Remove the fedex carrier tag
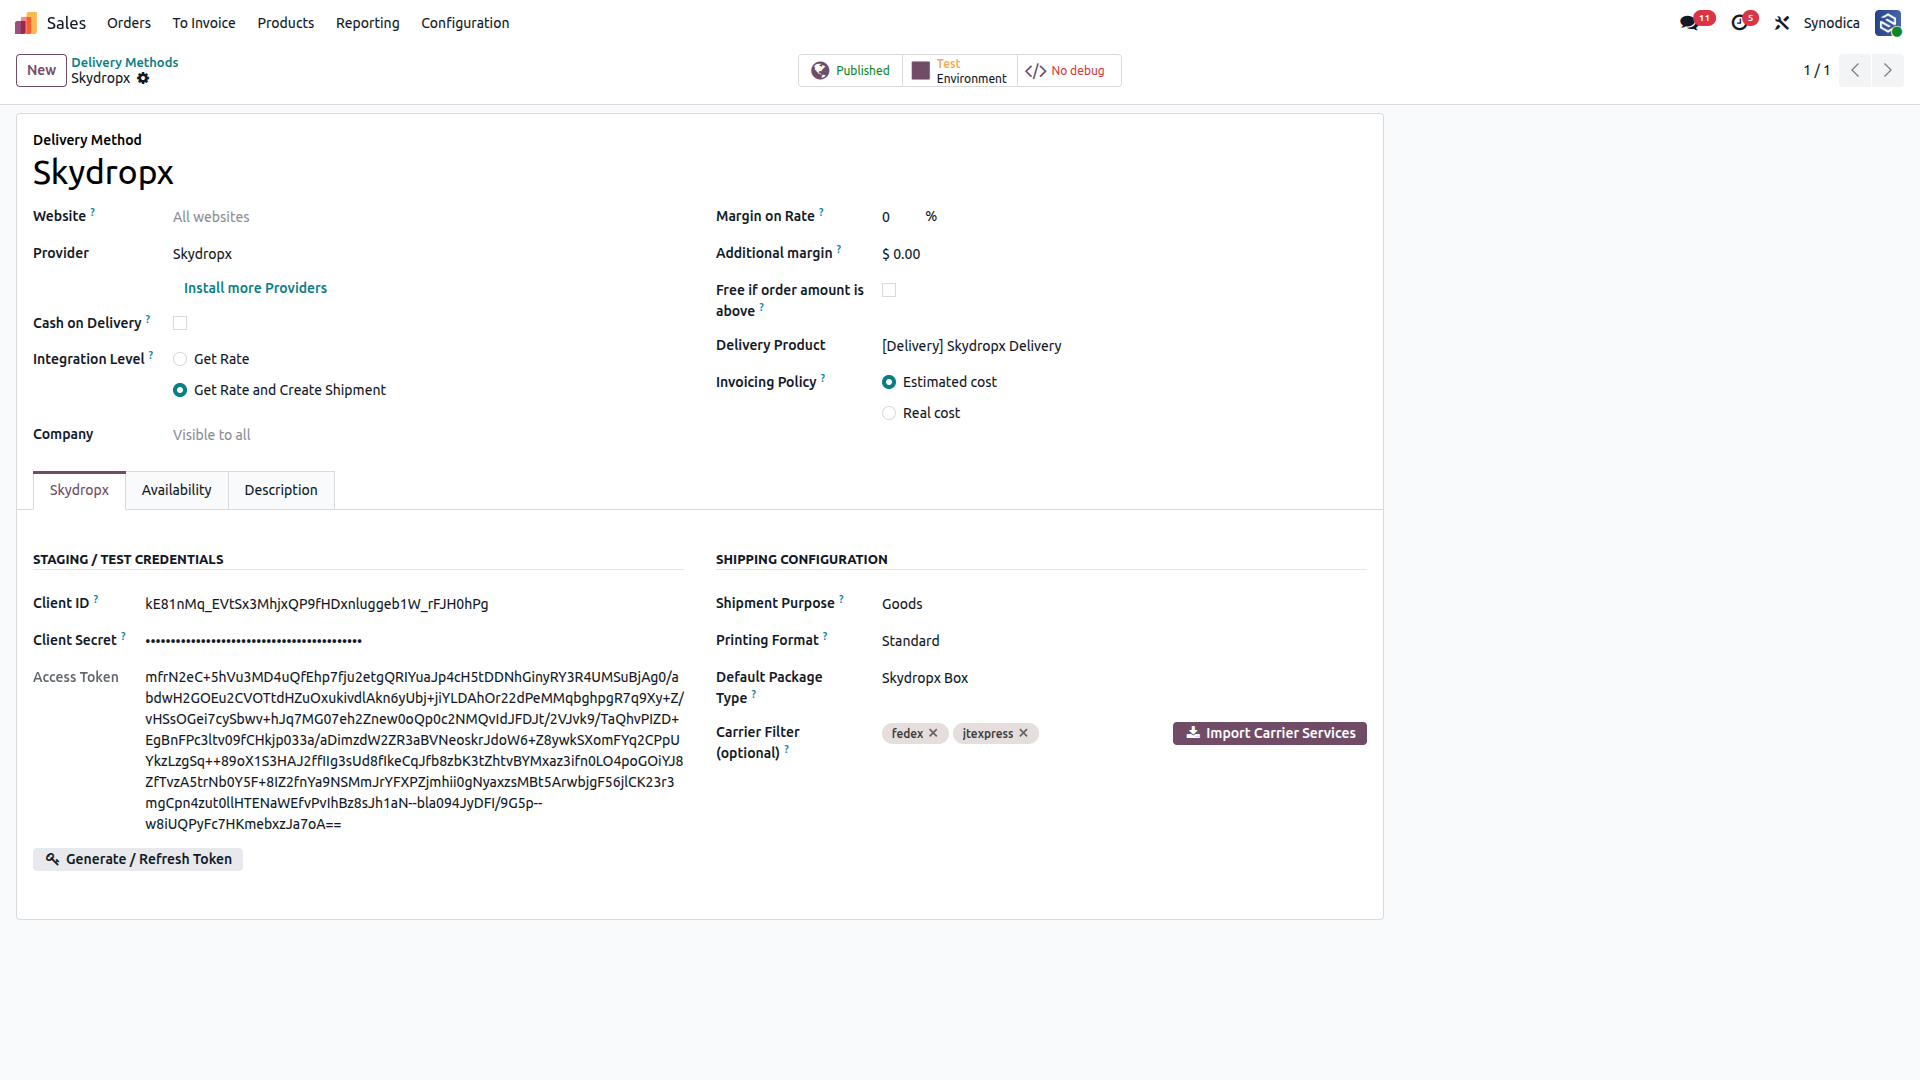 (x=933, y=733)
